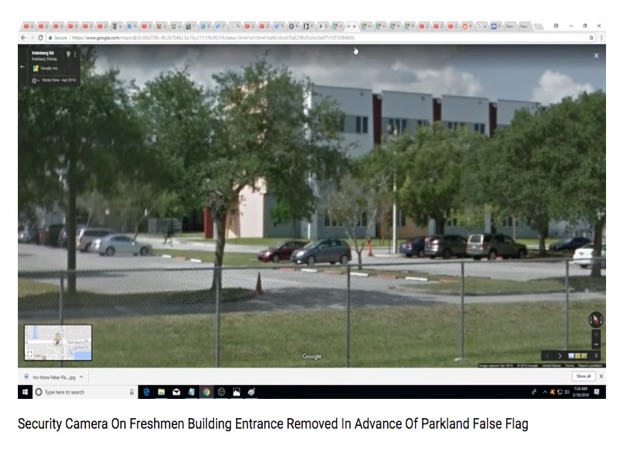Collapse the Holmberg Rd panel with left arrow

[23, 66]
